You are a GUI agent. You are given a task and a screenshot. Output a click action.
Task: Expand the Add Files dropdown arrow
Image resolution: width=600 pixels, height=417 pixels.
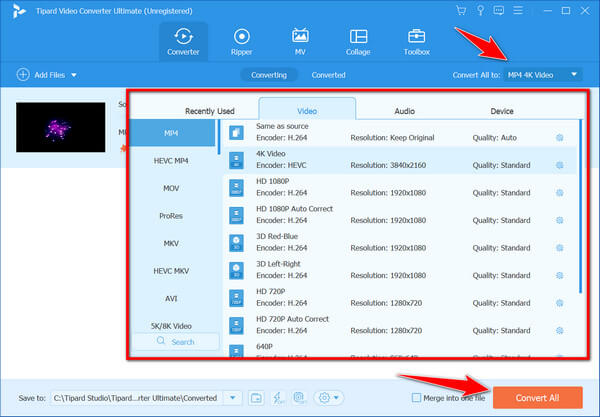pos(74,75)
